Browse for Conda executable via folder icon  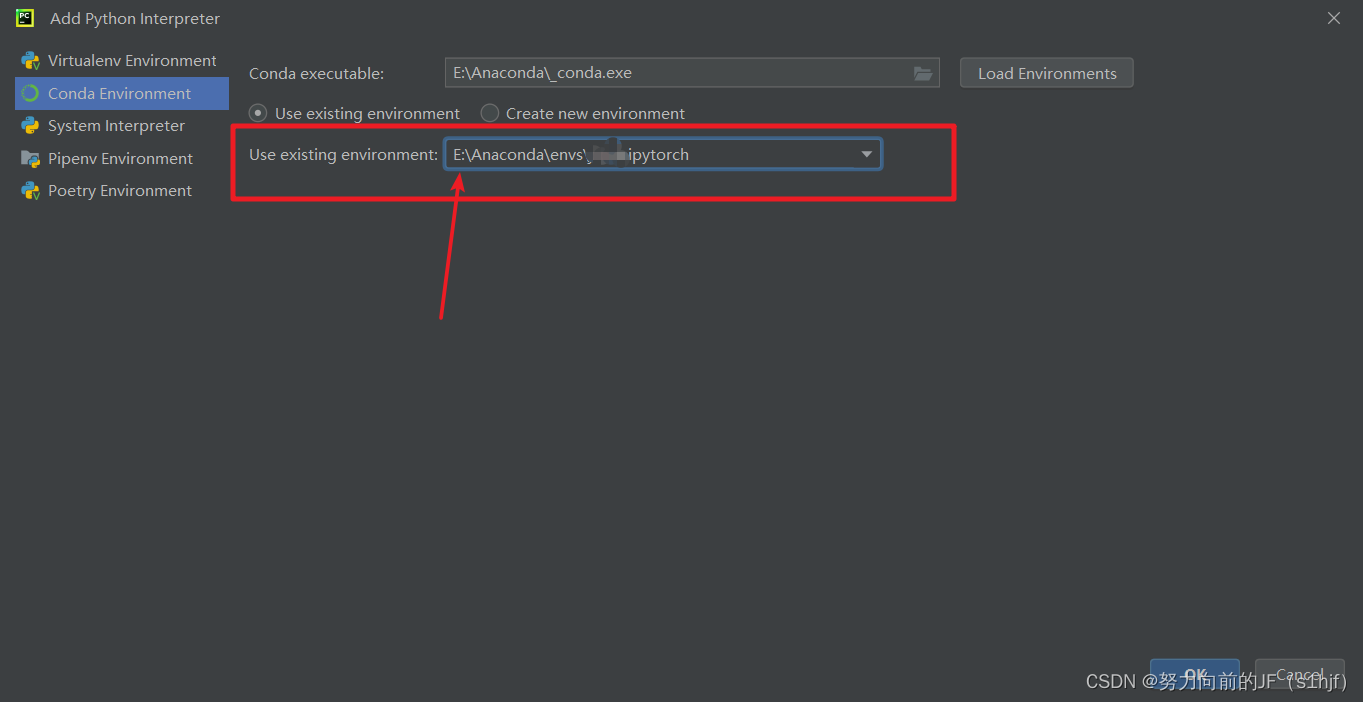[923, 73]
